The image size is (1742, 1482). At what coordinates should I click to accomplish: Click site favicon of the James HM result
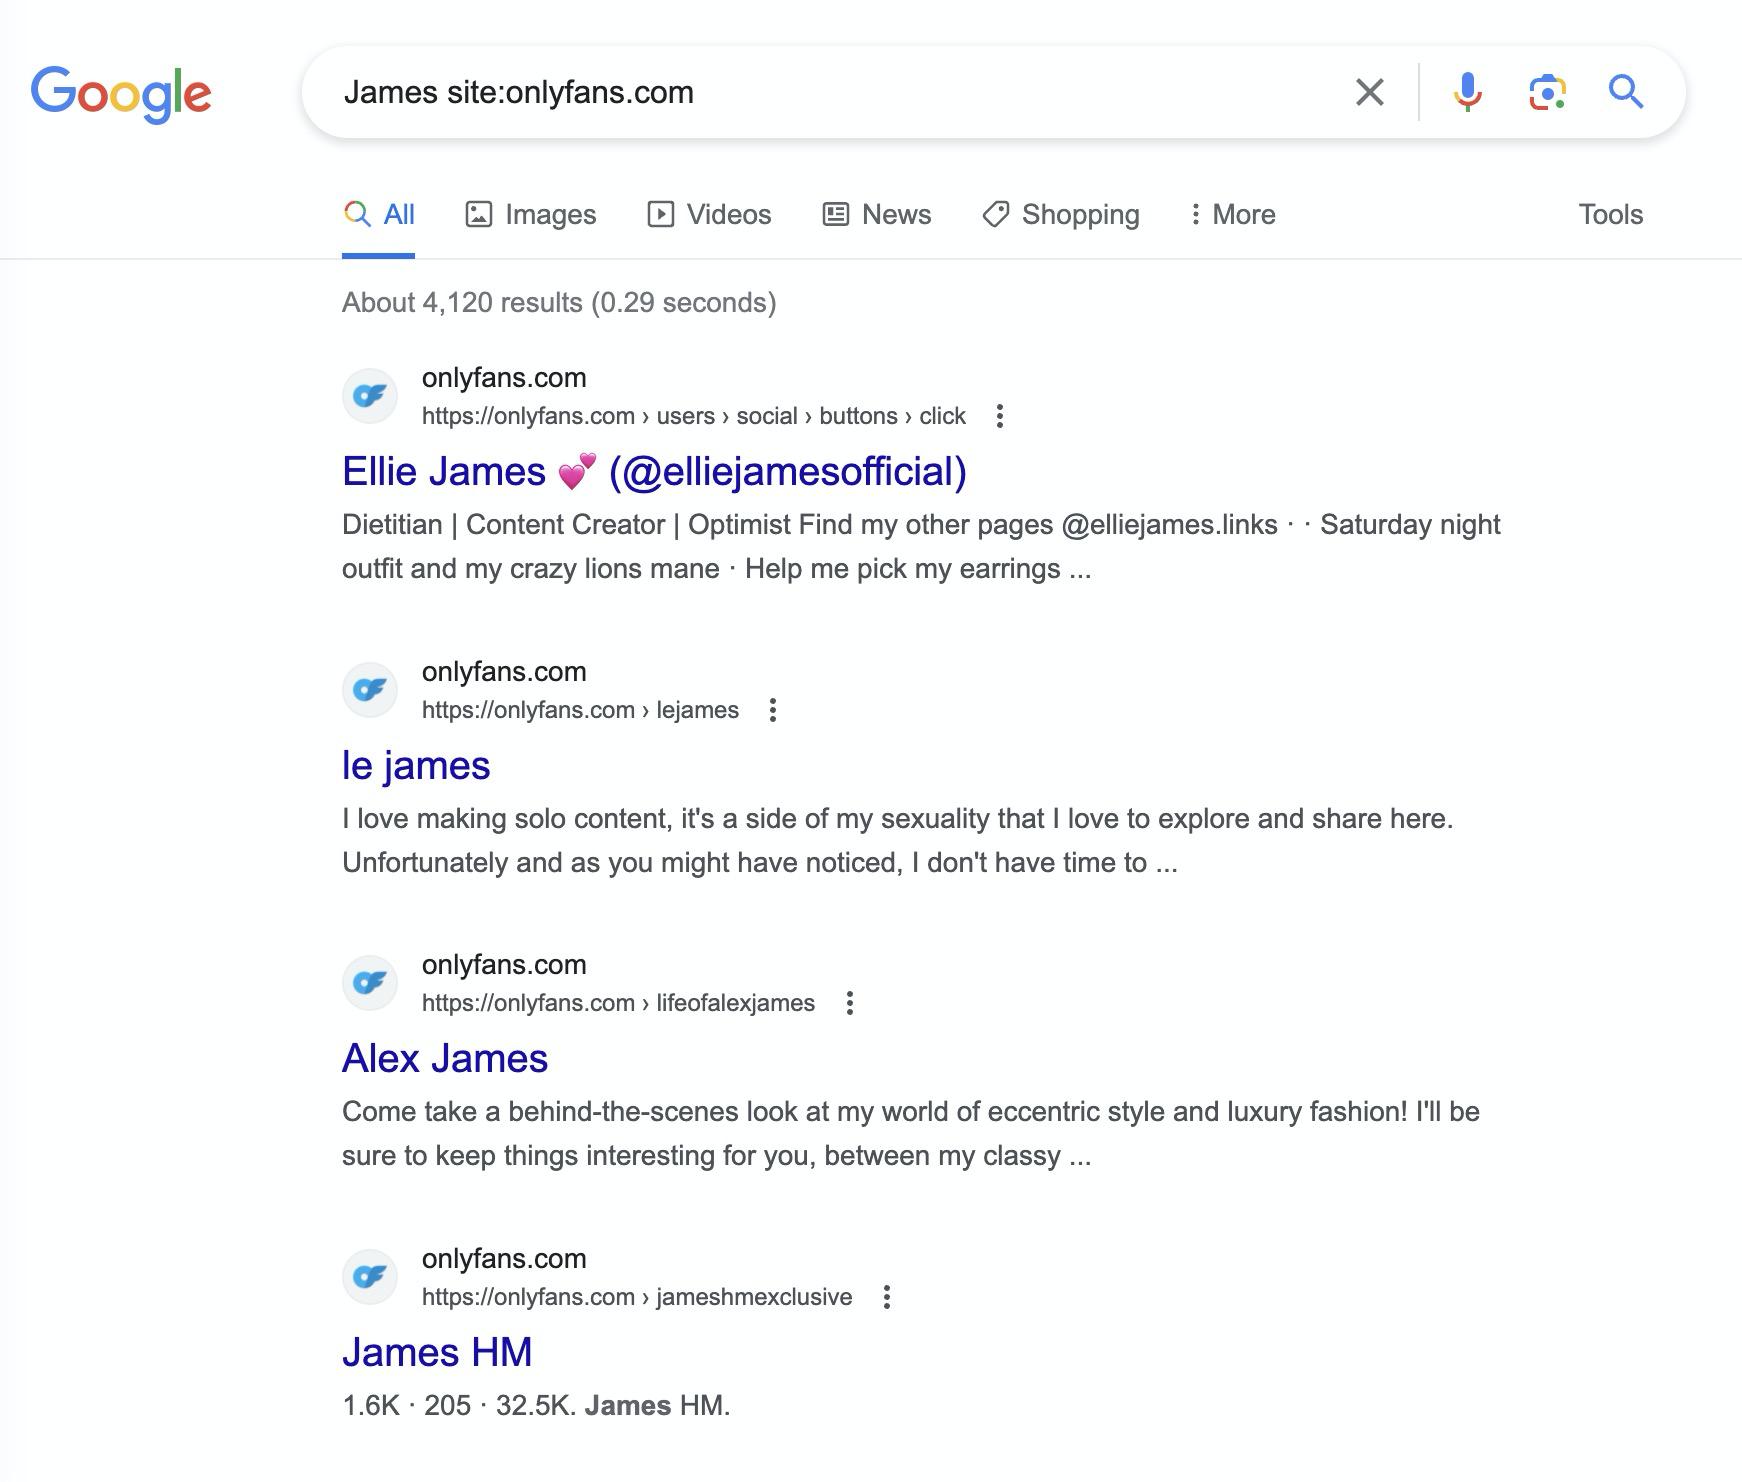tap(370, 1277)
